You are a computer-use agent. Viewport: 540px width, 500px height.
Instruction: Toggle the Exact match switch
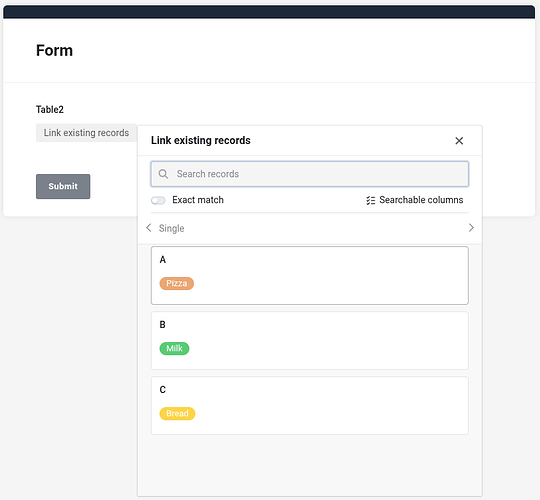click(158, 200)
